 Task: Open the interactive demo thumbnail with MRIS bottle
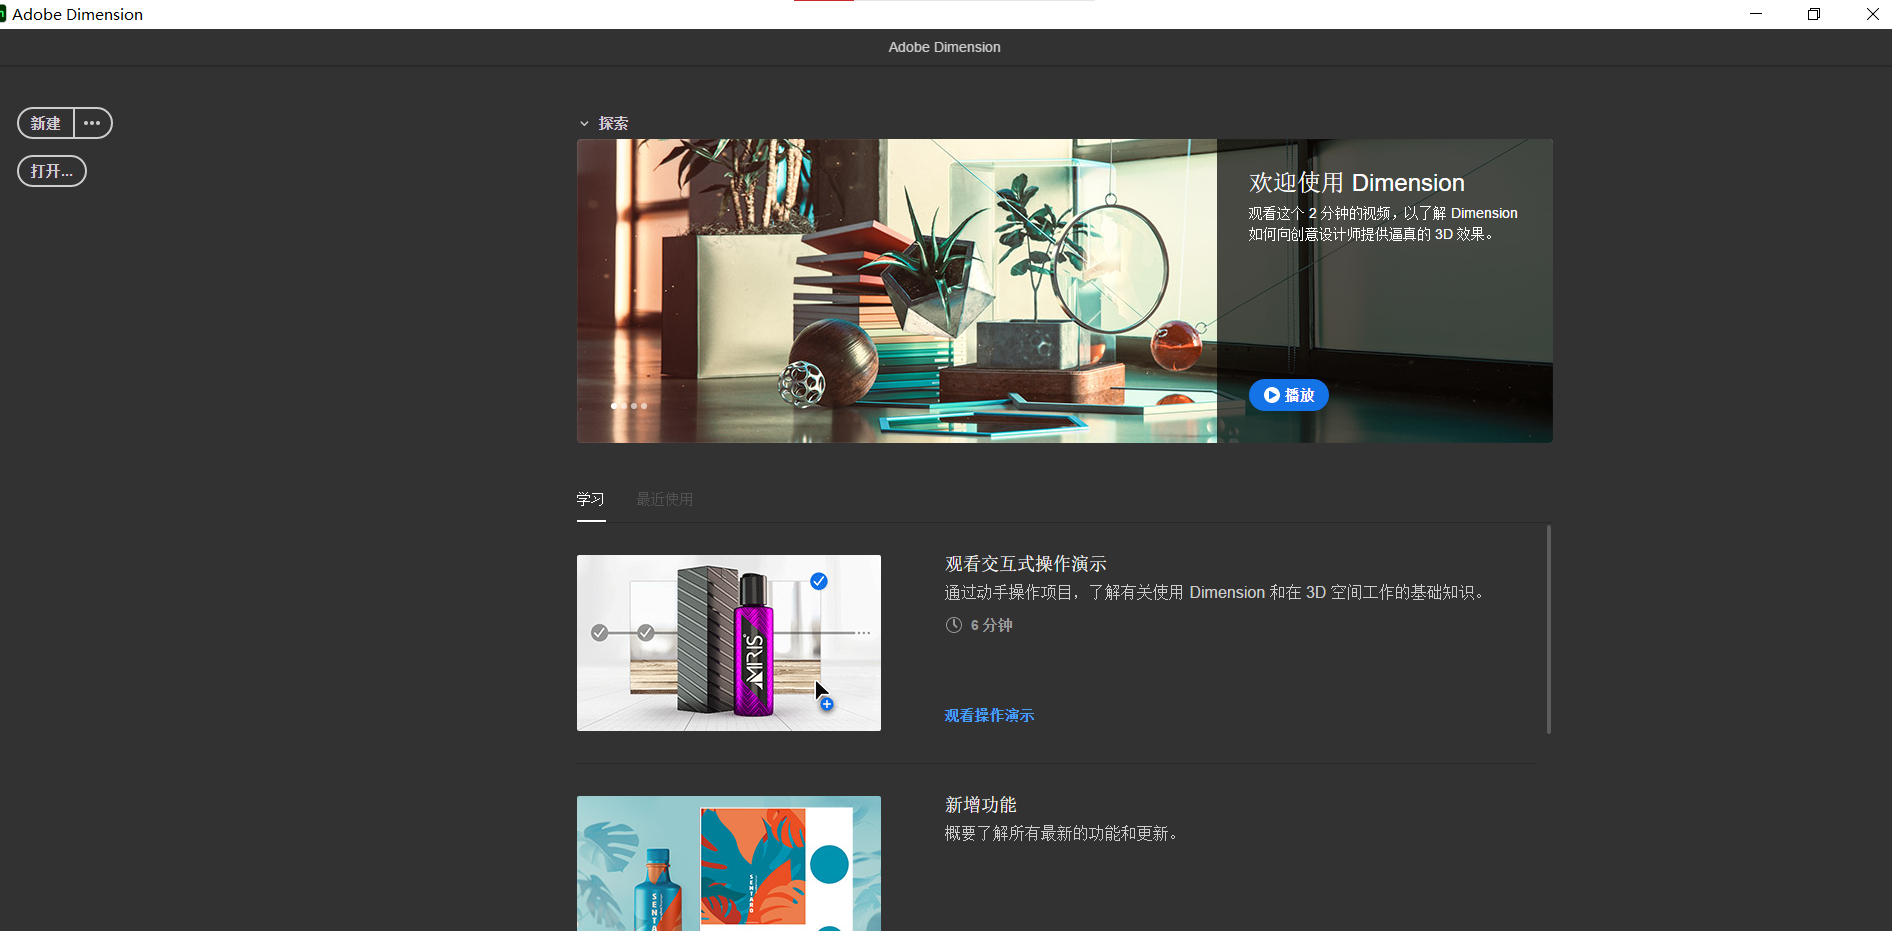[x=729, y=643]
